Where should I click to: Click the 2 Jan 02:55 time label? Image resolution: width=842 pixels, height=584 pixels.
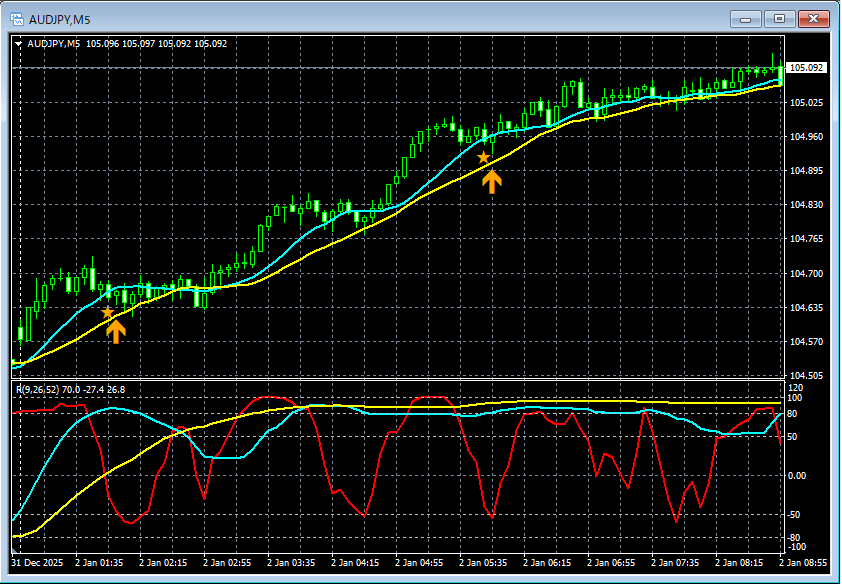tap(228, 563)
